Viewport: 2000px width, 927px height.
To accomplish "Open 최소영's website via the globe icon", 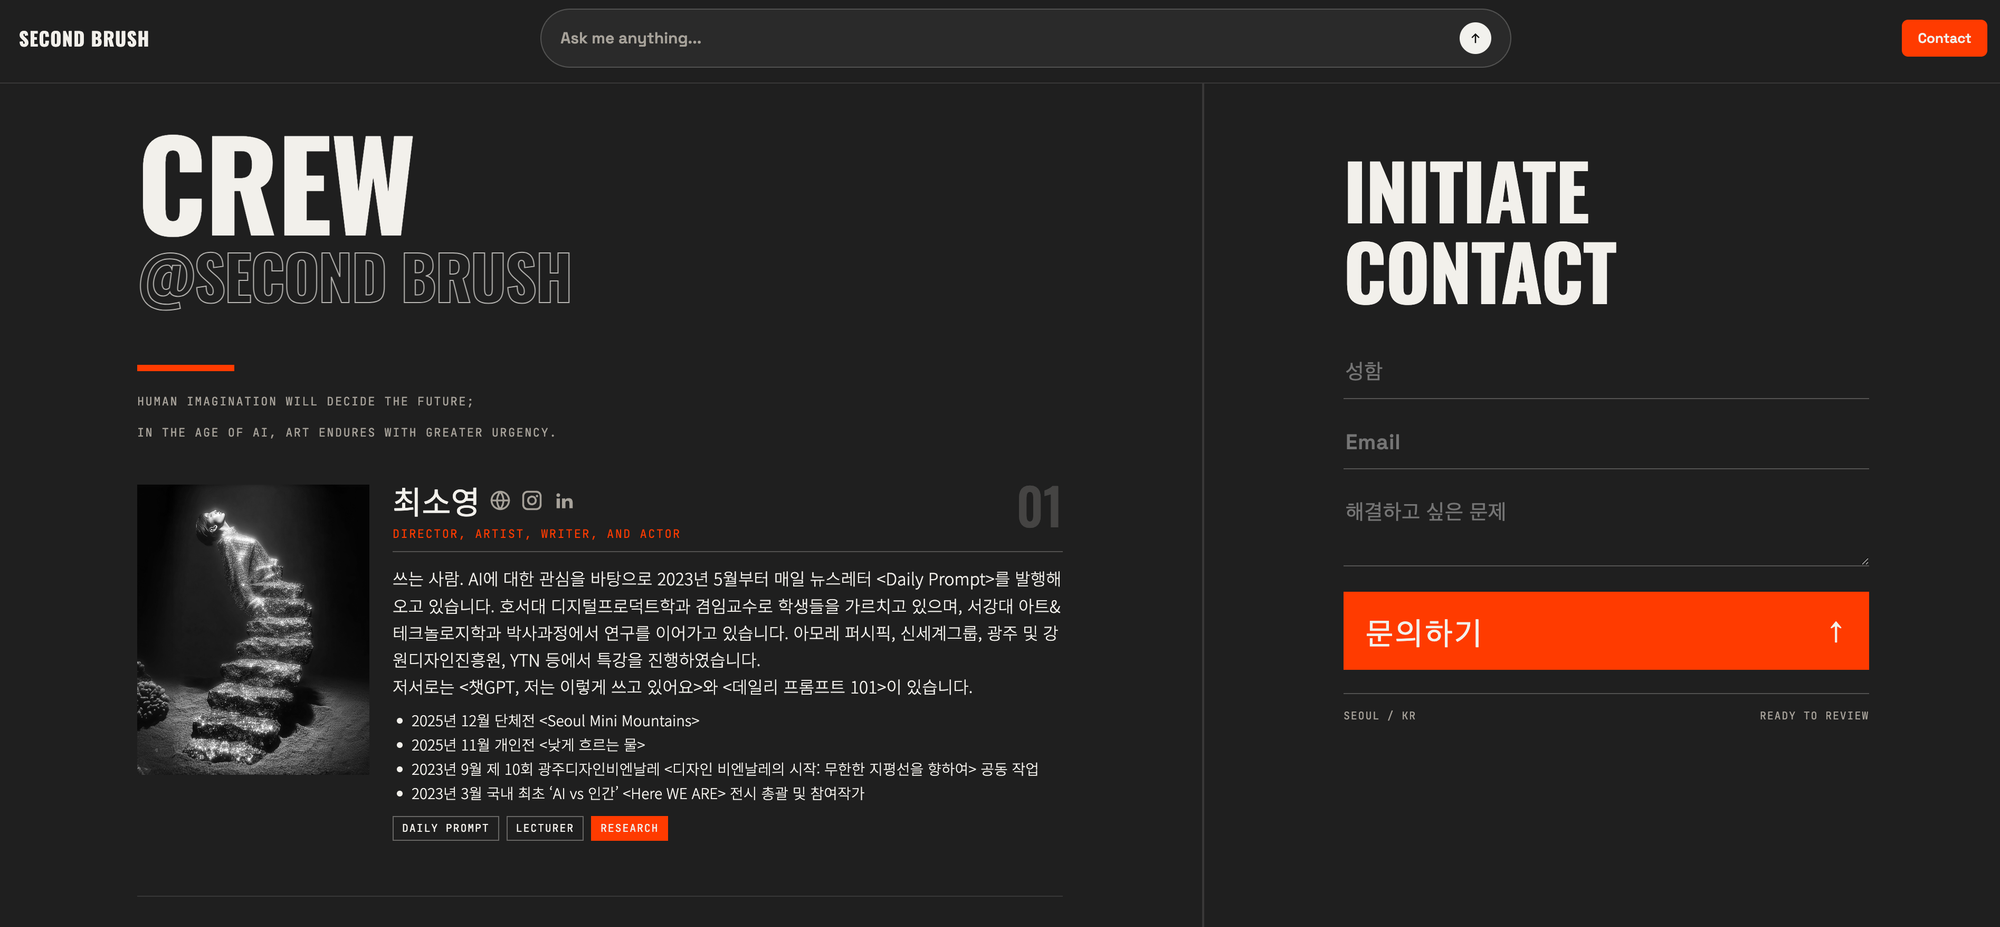I will tap(500, 501).
